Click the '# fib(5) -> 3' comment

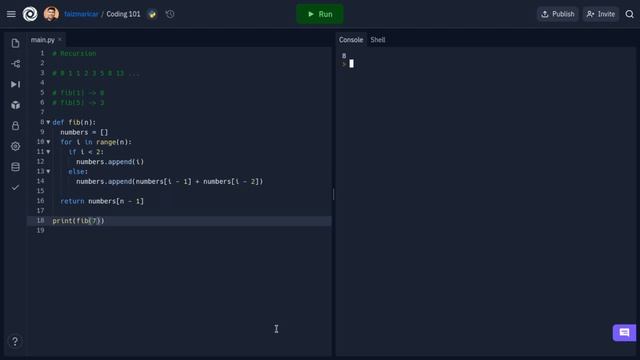pyautogui.click(x=78, y=102)
